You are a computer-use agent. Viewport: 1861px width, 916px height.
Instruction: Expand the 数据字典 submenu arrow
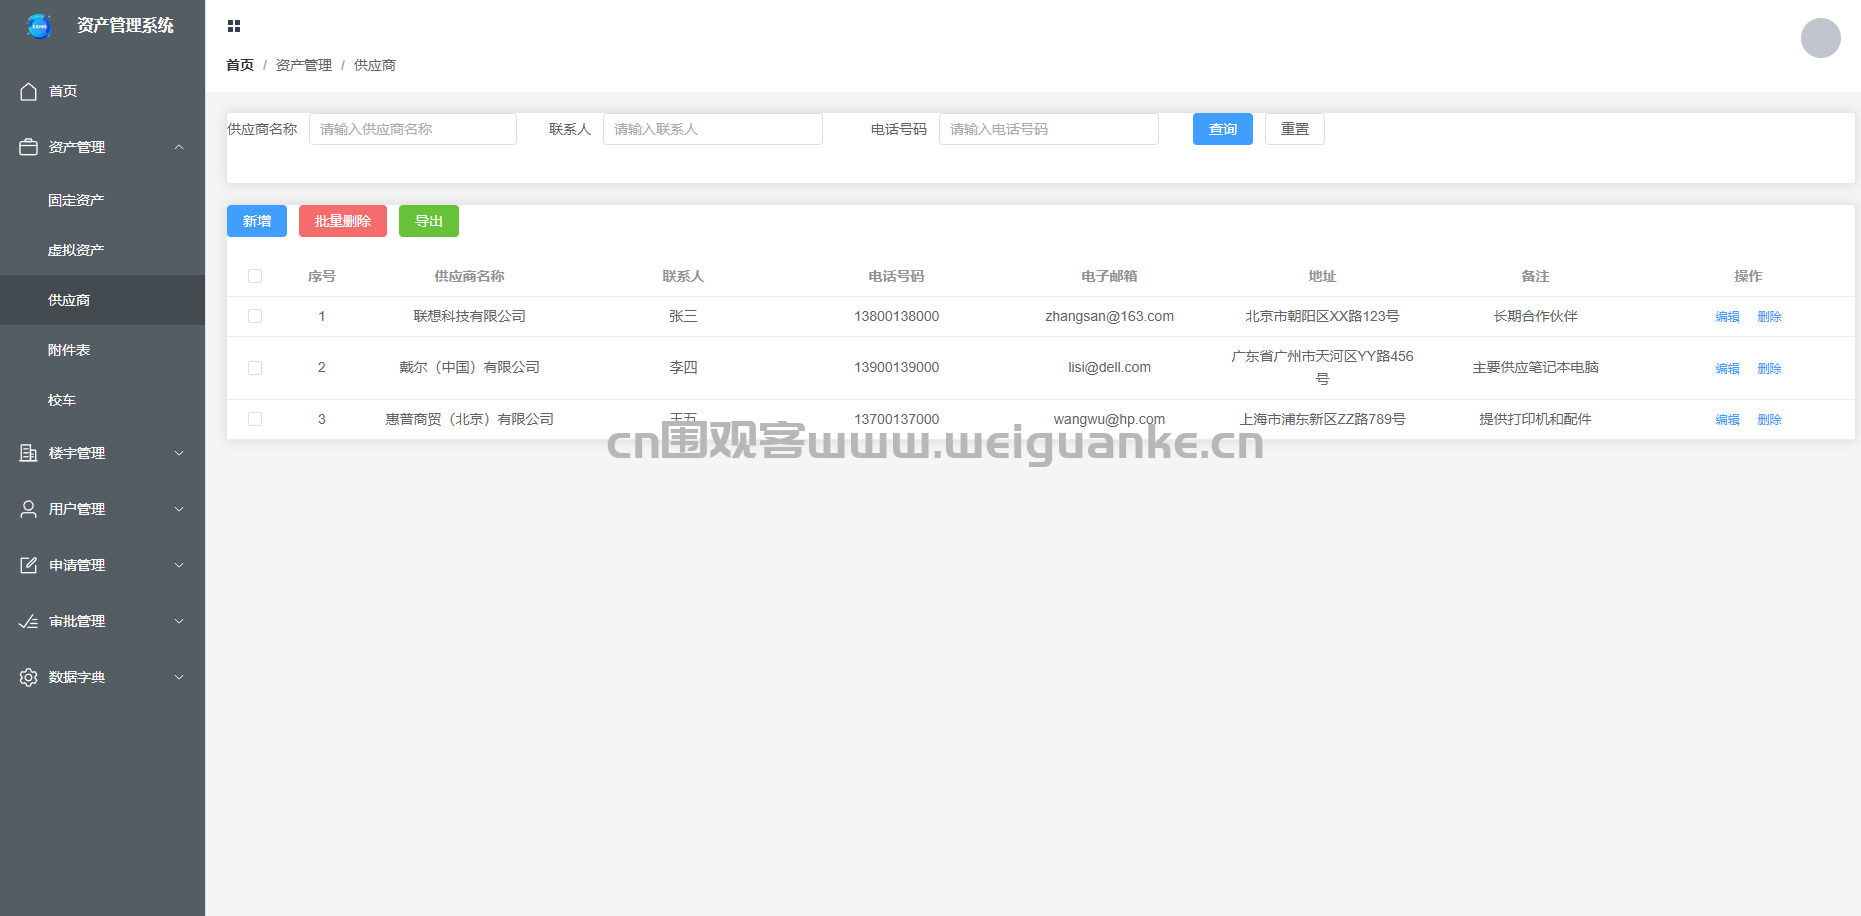click(x=179, y=677)
